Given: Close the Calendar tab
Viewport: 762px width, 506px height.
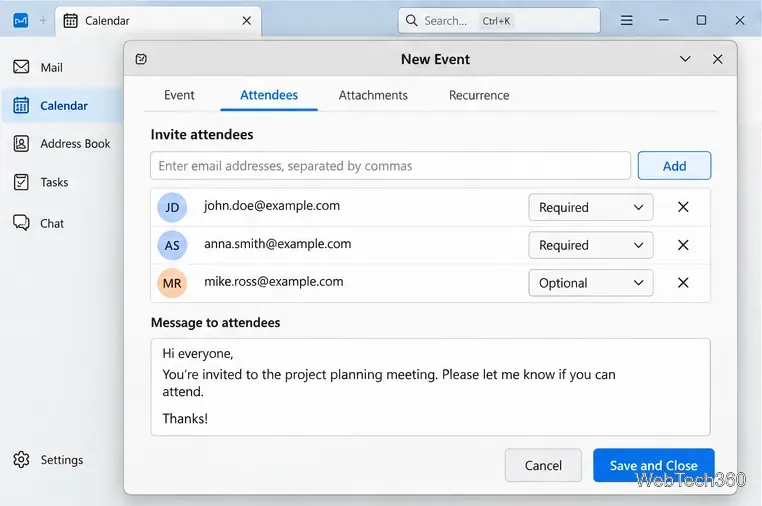Looking at the screenshot, I should tap(246, 20).
